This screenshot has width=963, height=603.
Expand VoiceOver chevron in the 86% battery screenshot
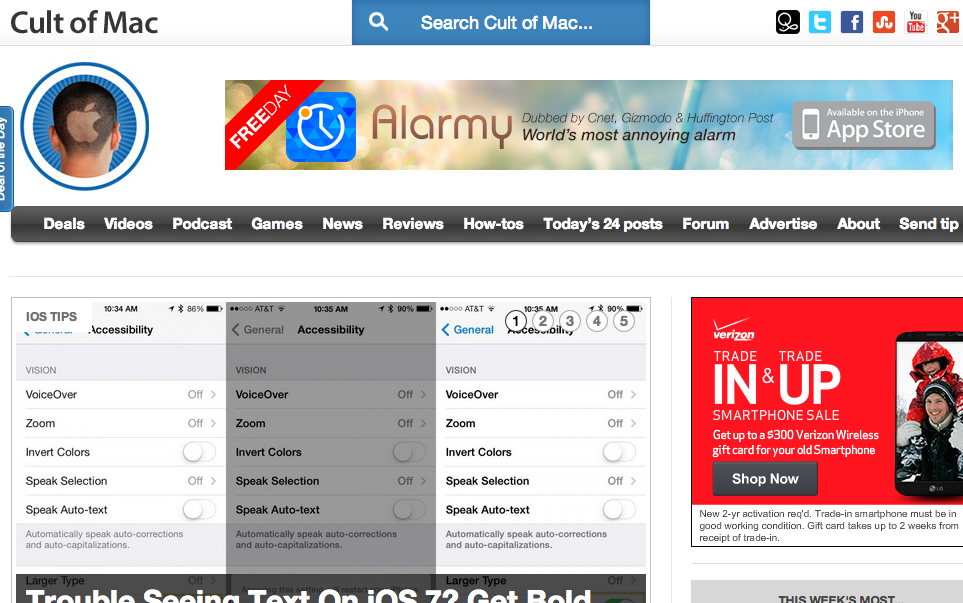coord(213,394)
